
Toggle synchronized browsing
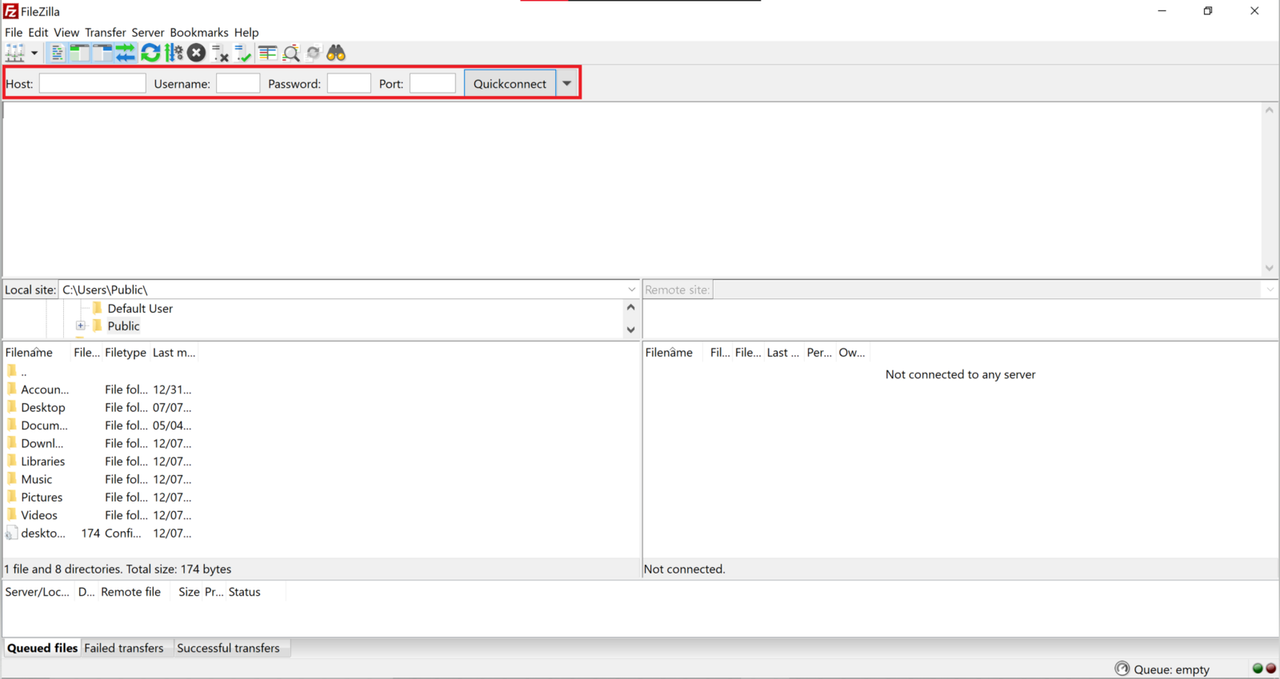point(313,53)
